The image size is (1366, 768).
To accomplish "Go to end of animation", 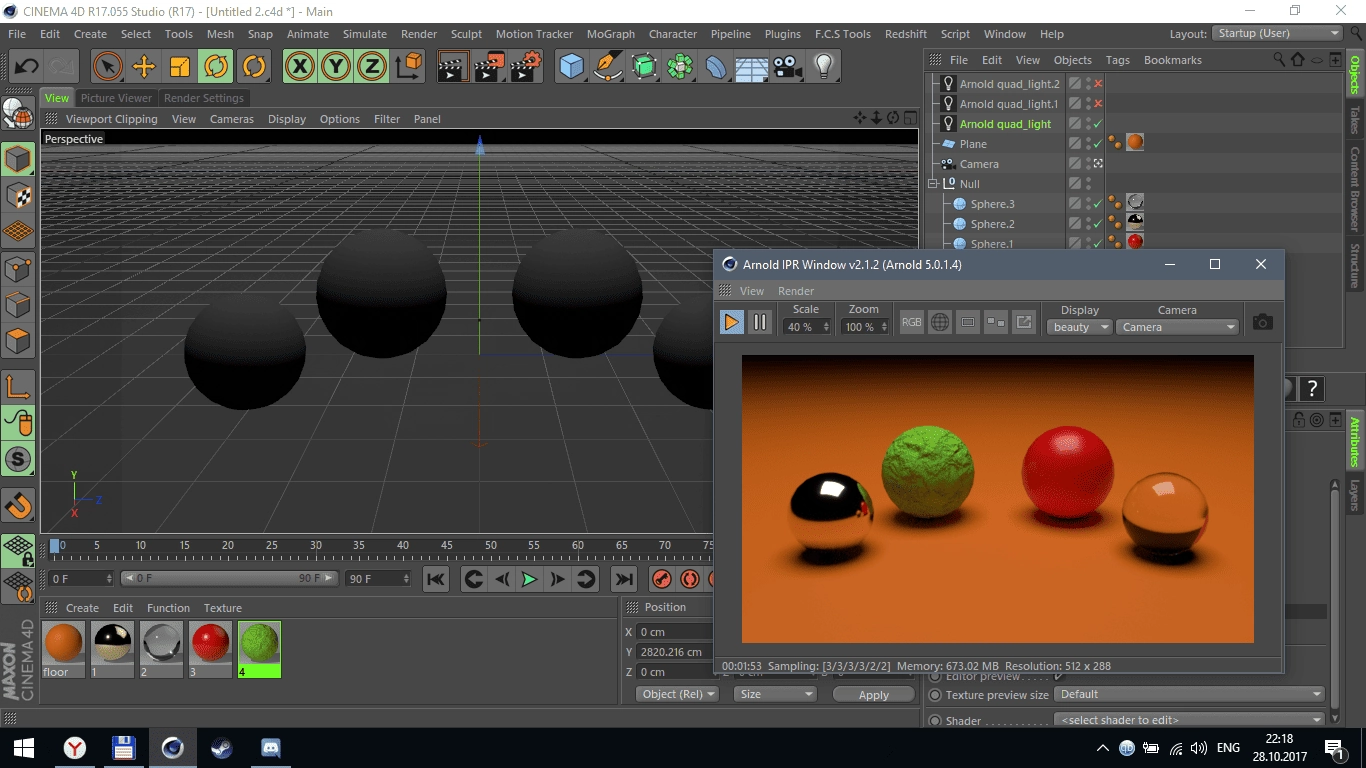I will (624, 579).
